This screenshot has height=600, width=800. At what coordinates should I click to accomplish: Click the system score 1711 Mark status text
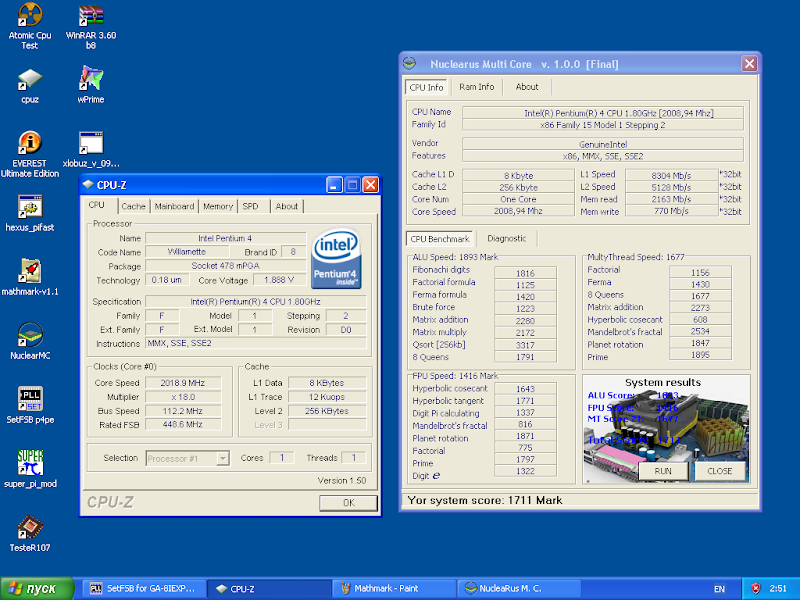coord(485,501)
